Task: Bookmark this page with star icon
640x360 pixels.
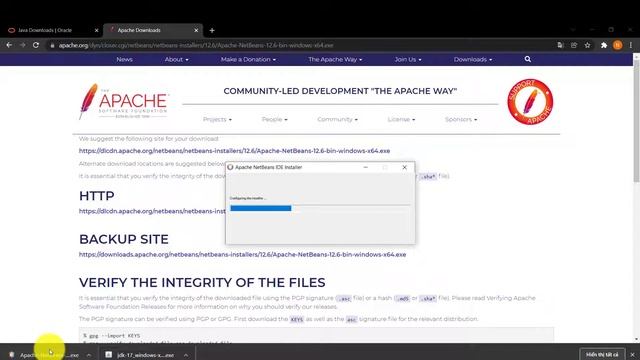Action: tap(587, 45)
